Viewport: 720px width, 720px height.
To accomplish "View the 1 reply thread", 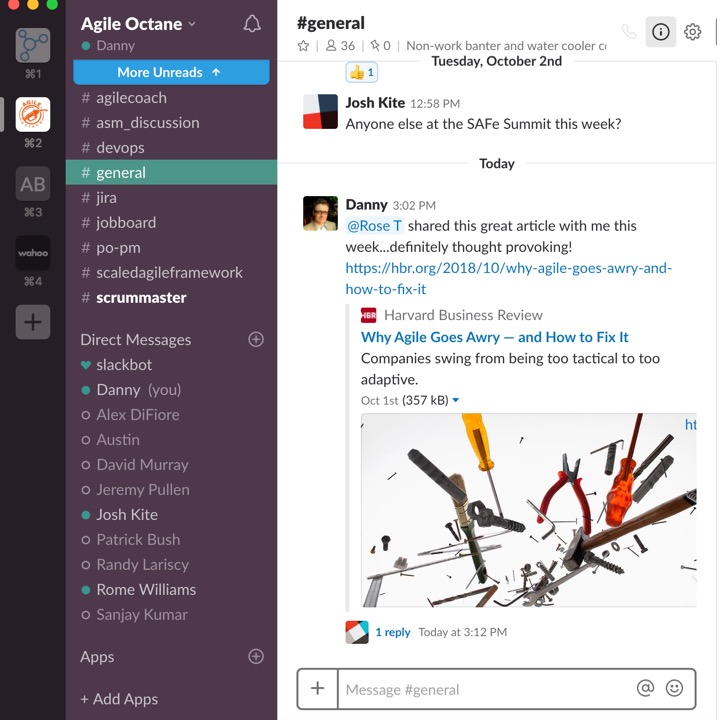I will 392,632.
